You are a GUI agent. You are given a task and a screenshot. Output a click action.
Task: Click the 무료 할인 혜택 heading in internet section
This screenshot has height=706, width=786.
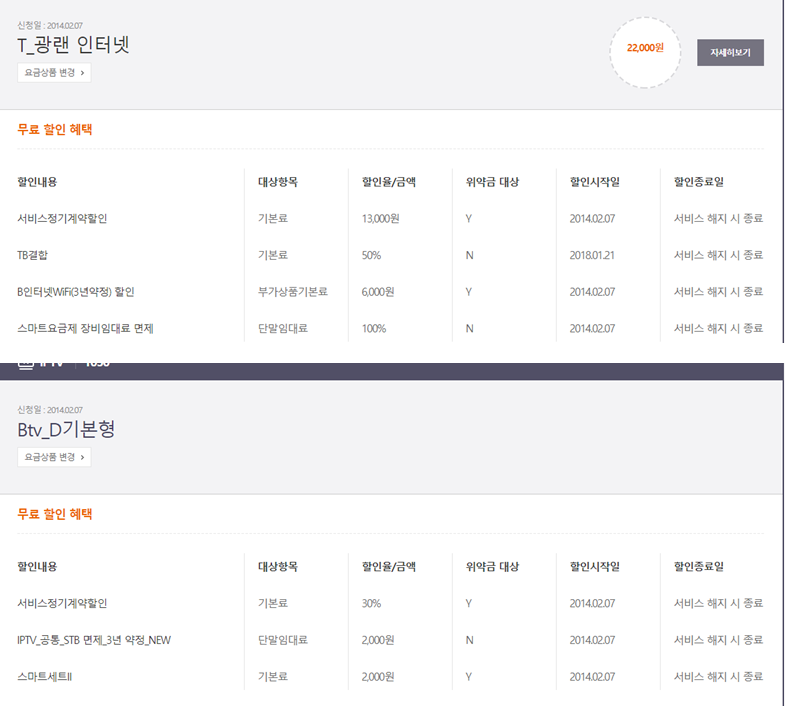coord(55,129)
